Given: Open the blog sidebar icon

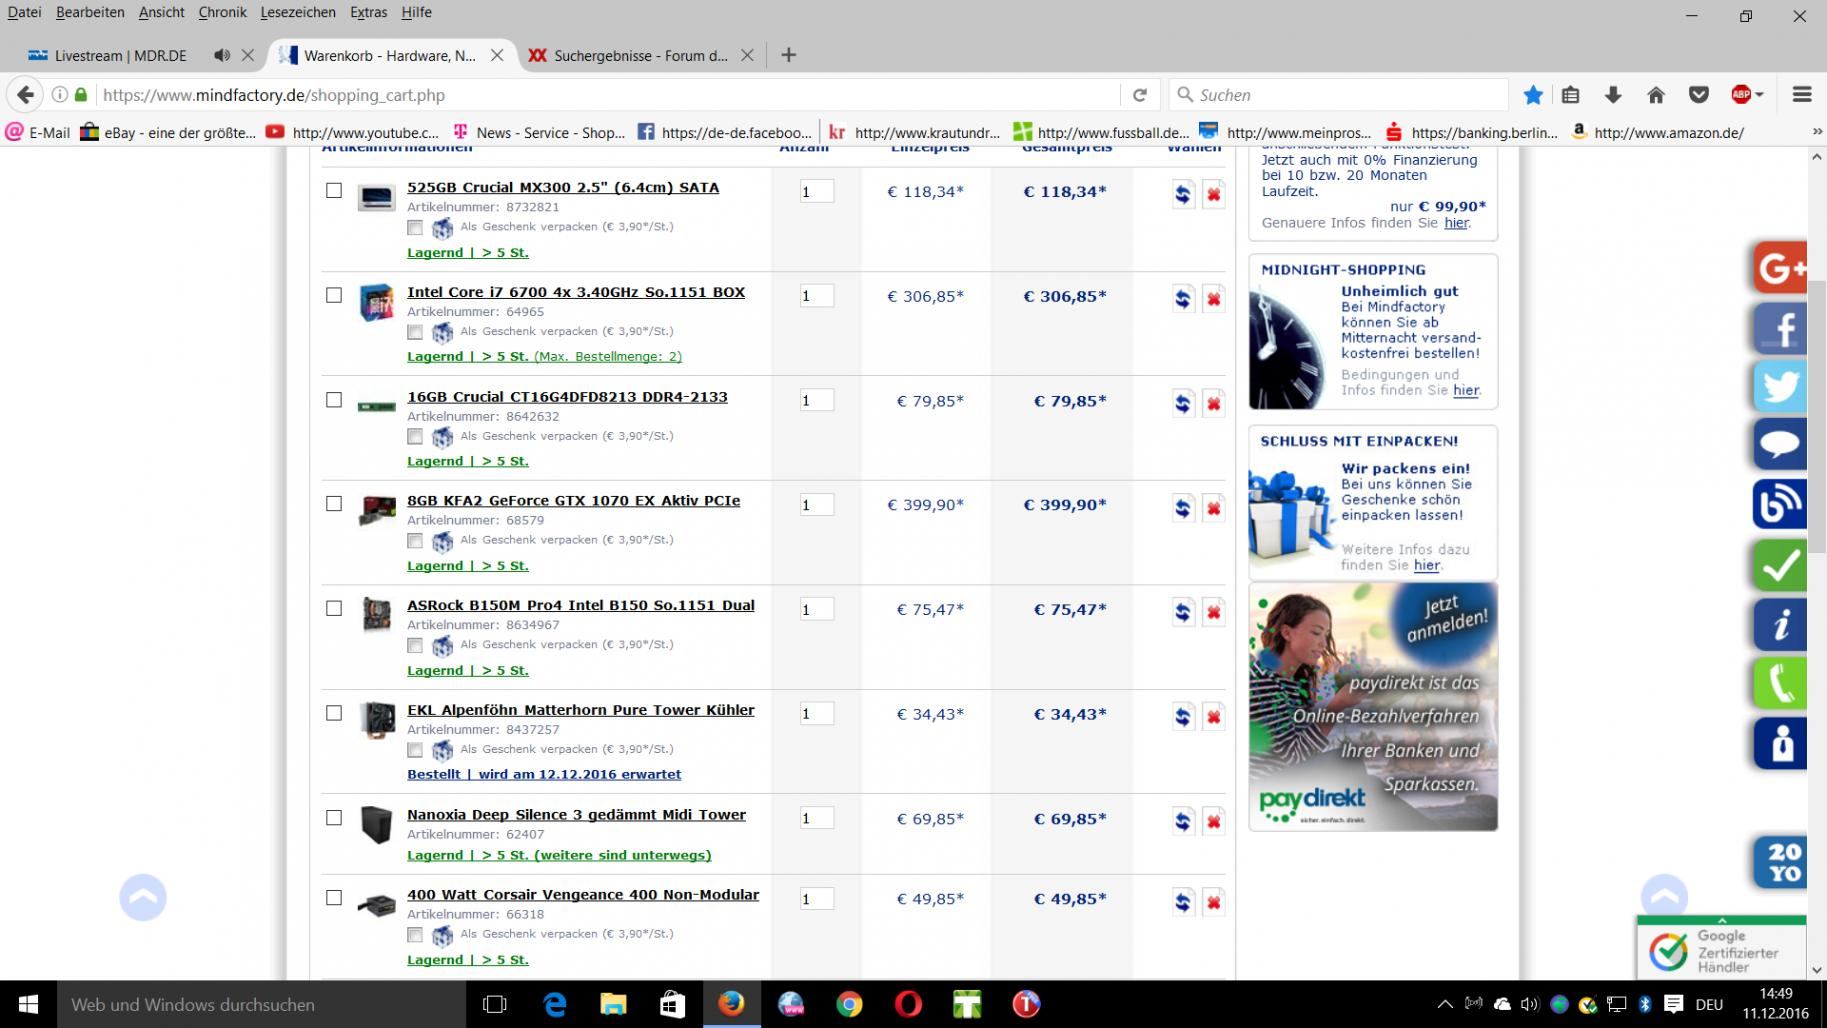Looking at the screenshot, I should [1780, 504].
